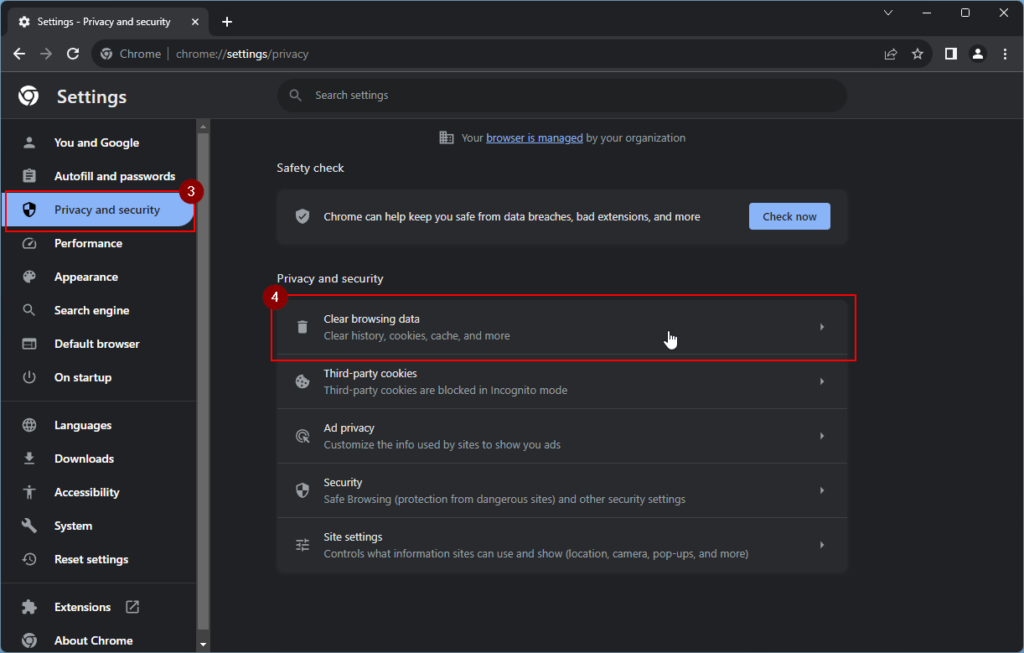Open the profile avatar icon
The width and height of the screenshot is (1024, 653).
point(978,54)
